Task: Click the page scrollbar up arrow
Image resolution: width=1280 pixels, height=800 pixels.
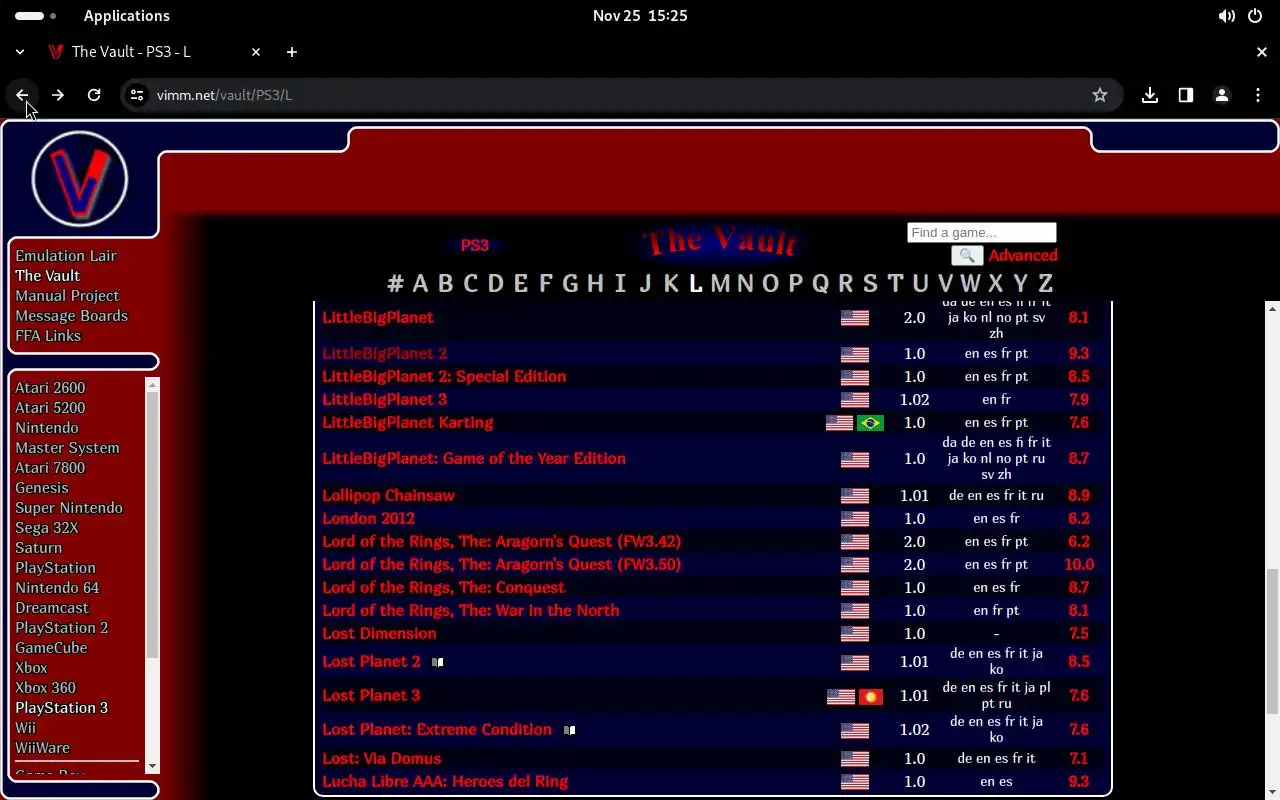Action: click(x=1272, y=309)
